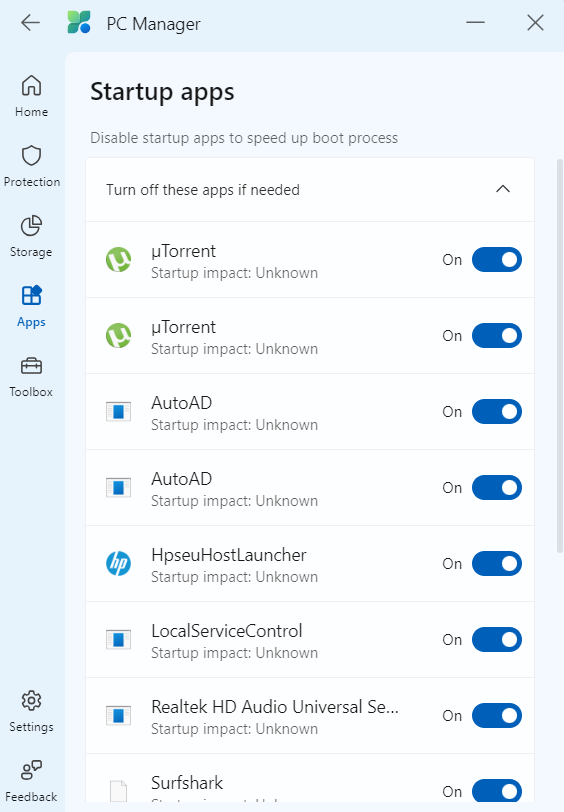Switch off Realtek HD Audio toggle

click(x=497, y=716)
